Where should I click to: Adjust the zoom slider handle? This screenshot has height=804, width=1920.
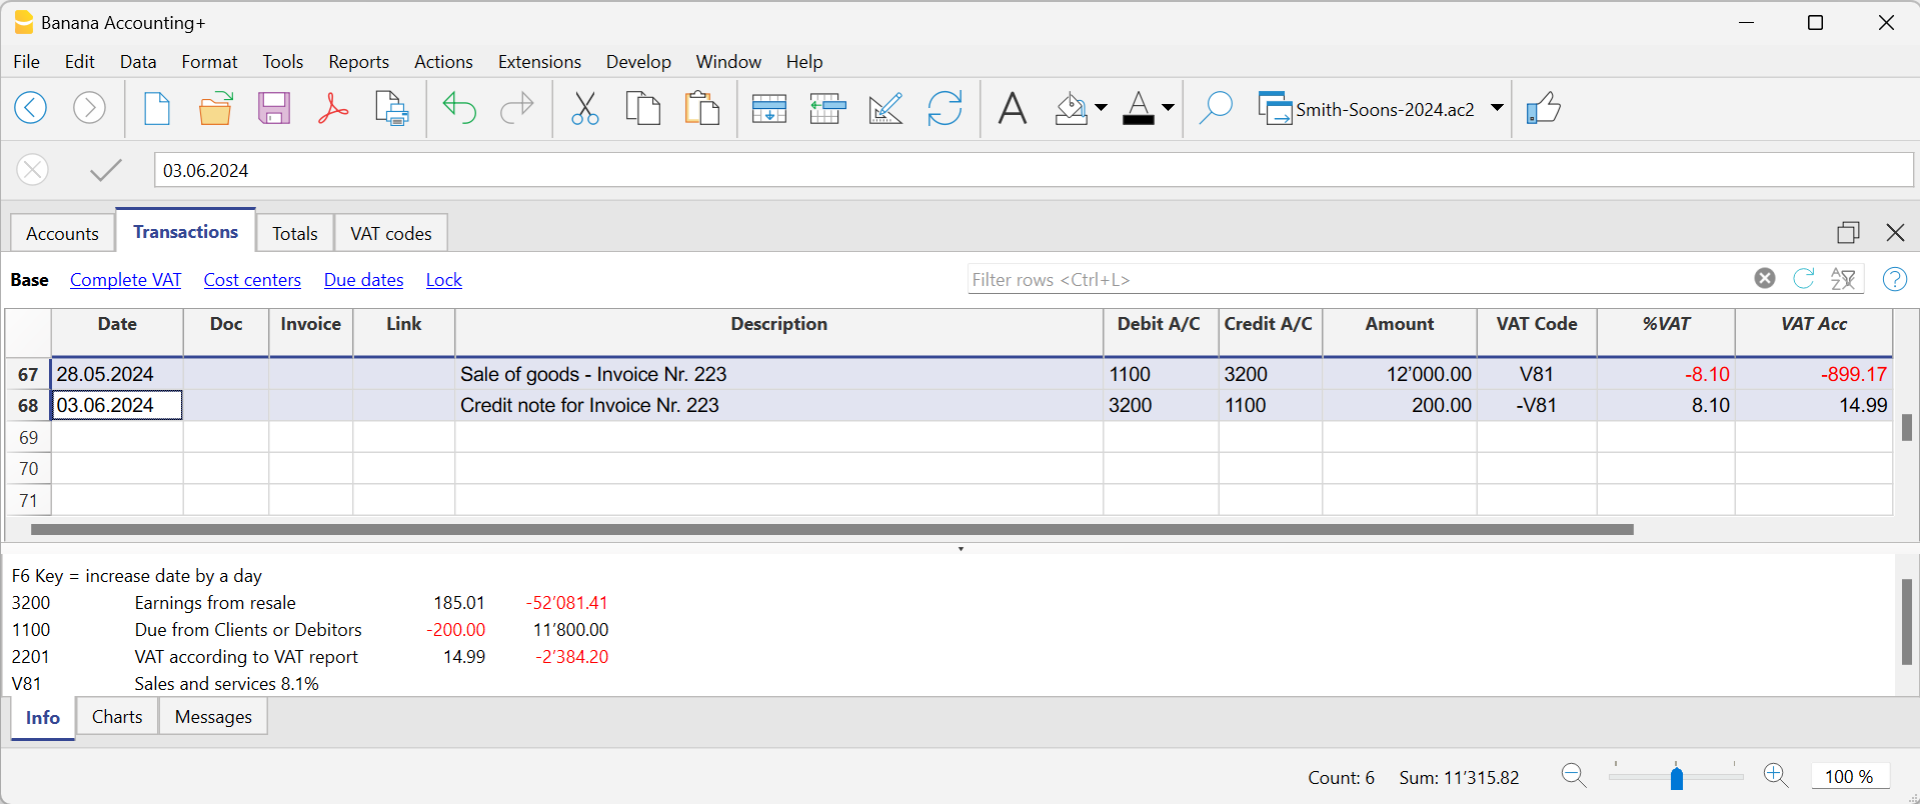(x=1677, y=777)
